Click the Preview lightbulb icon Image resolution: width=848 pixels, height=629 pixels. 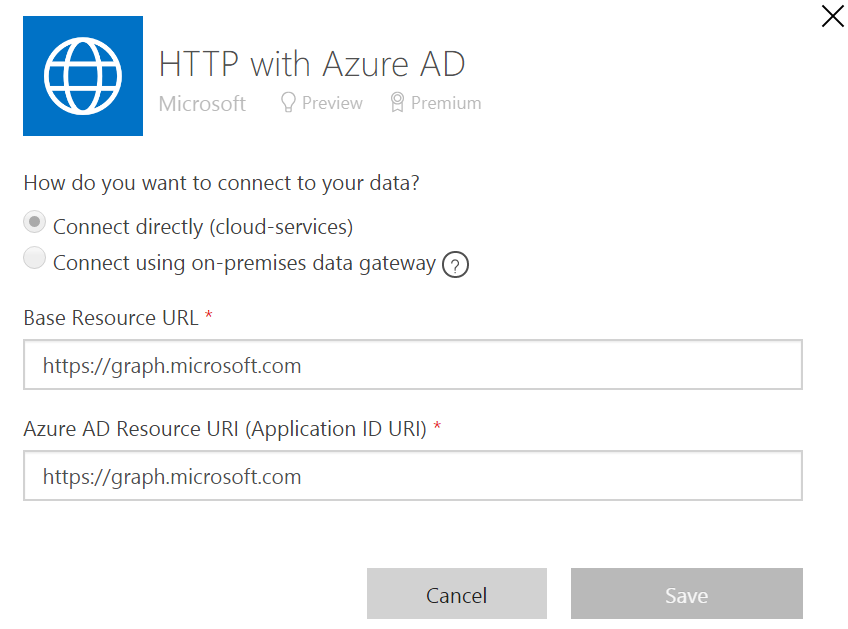point(288,102)
